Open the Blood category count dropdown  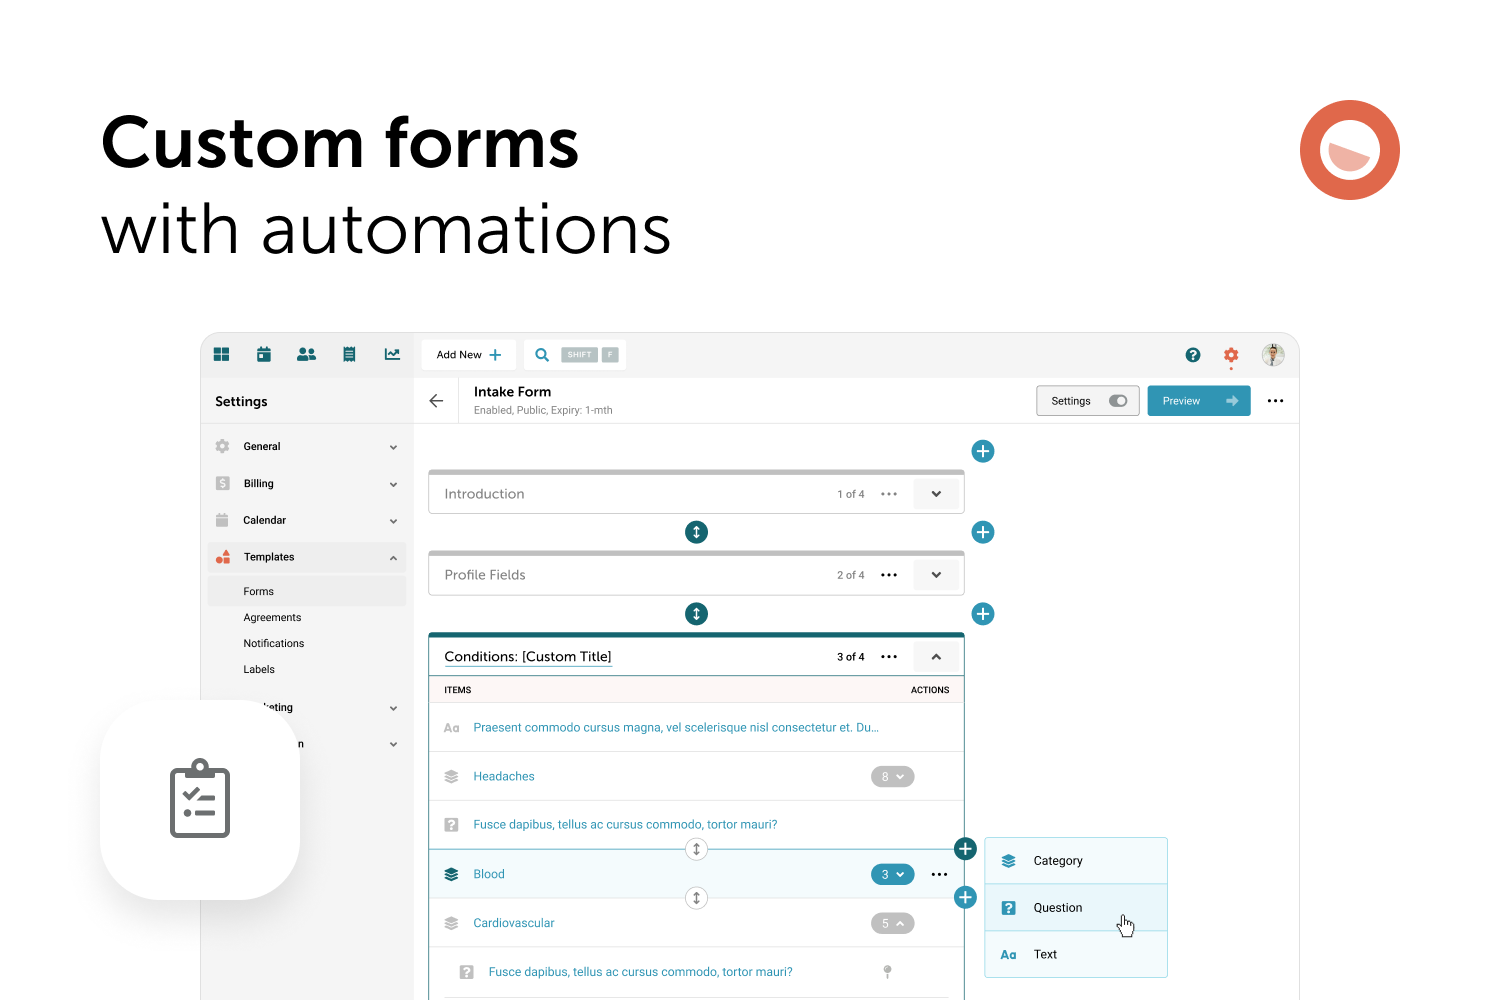point(892,874)
